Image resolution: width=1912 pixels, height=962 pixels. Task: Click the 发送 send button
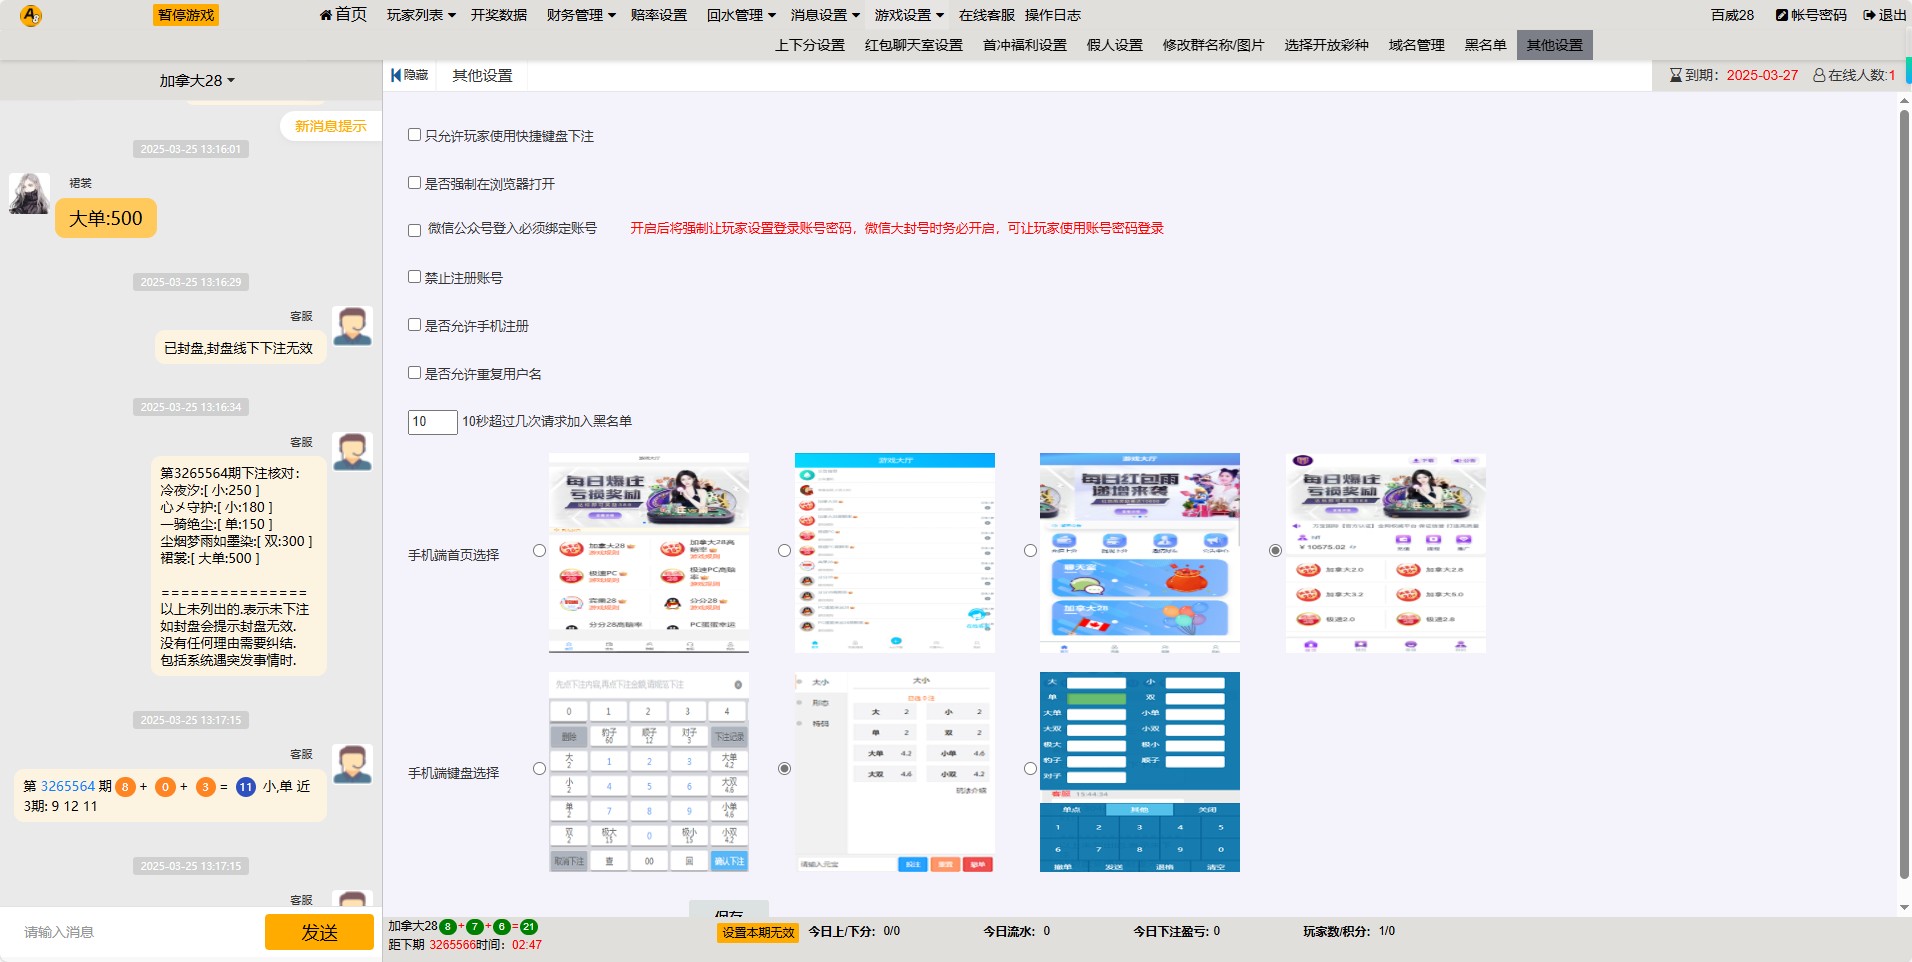(x=319, y=932)
